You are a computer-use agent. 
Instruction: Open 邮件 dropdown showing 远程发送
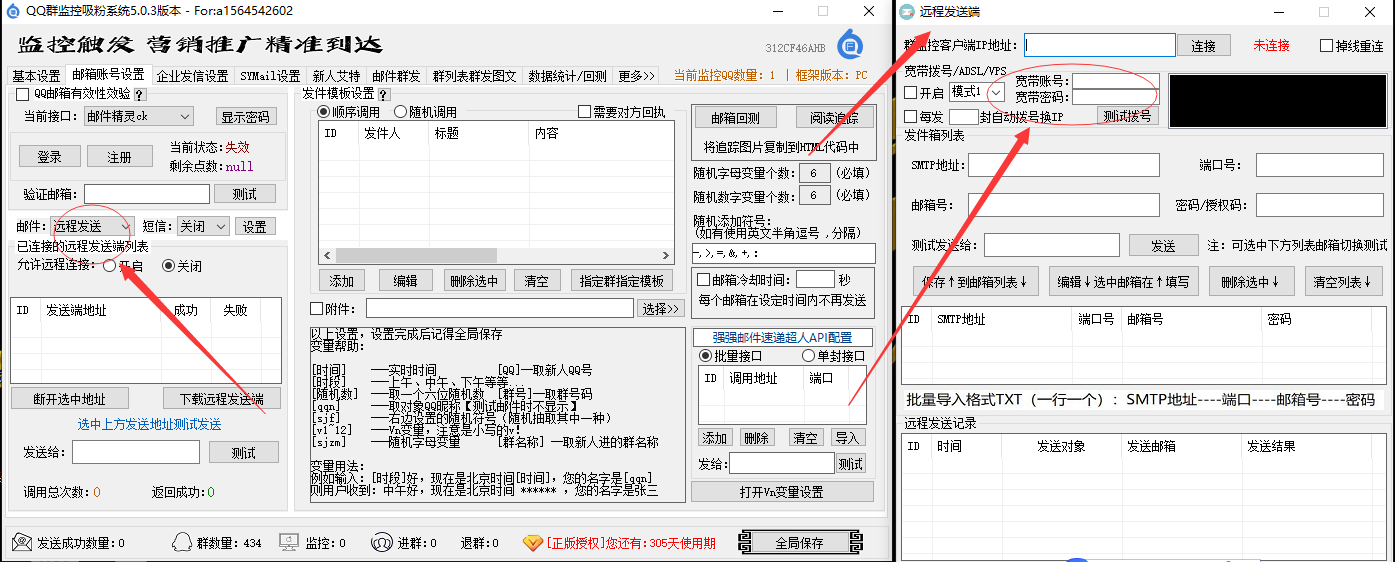pos(92,227)
